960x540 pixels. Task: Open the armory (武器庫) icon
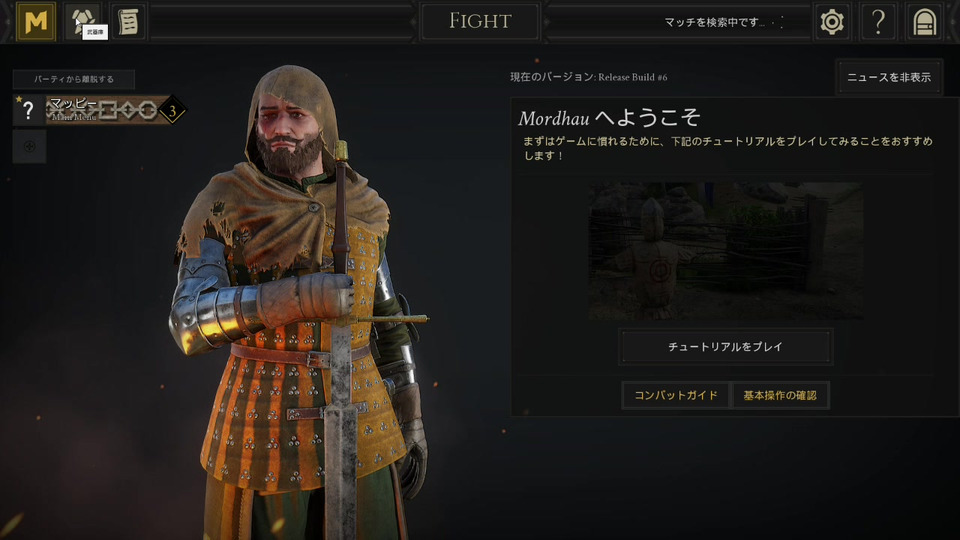click(x=83, y=21)
